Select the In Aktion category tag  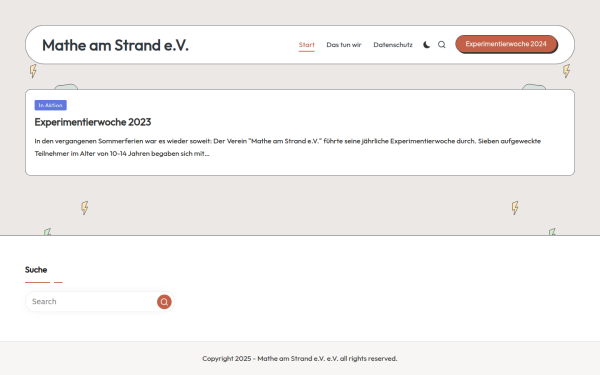(x=51, y=105)
